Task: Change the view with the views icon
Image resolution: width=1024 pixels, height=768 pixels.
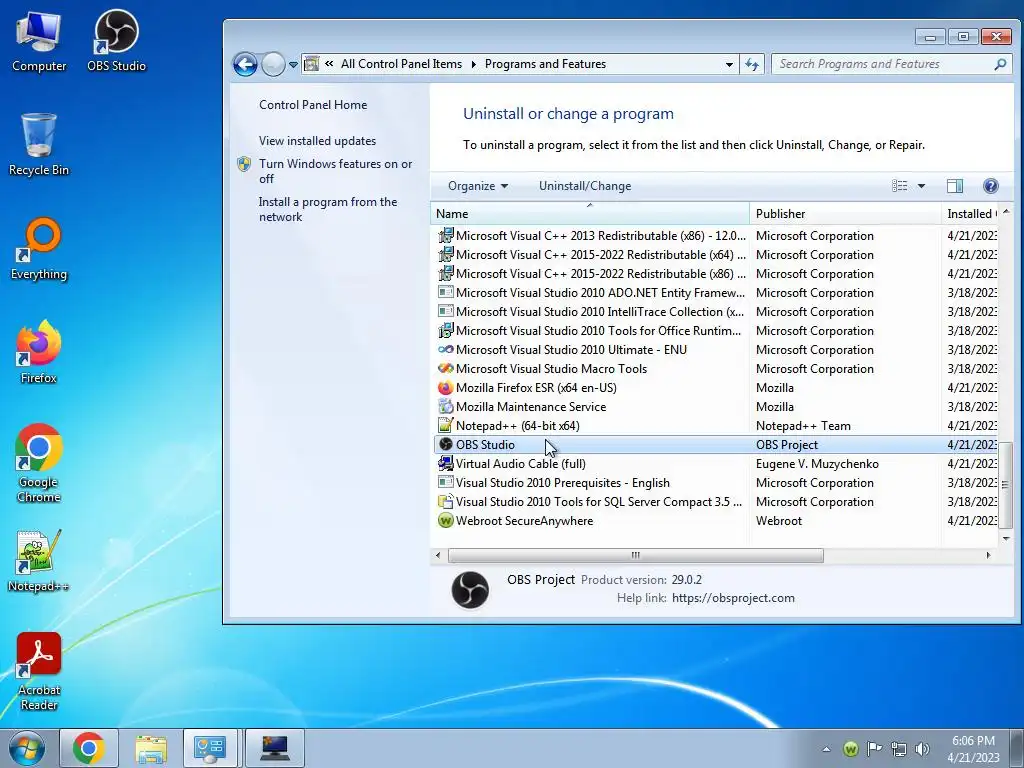Action: click(x=899, y=186)
